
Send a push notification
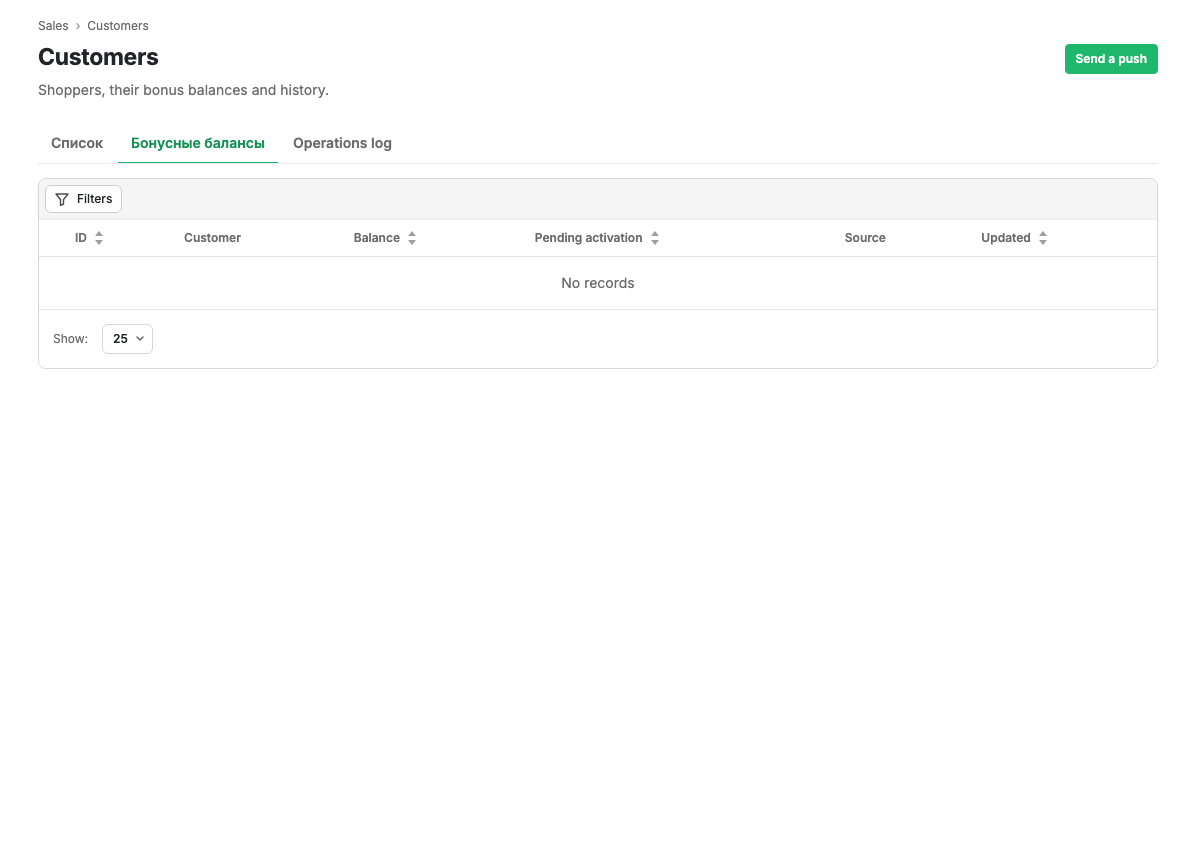point(1111,59)
